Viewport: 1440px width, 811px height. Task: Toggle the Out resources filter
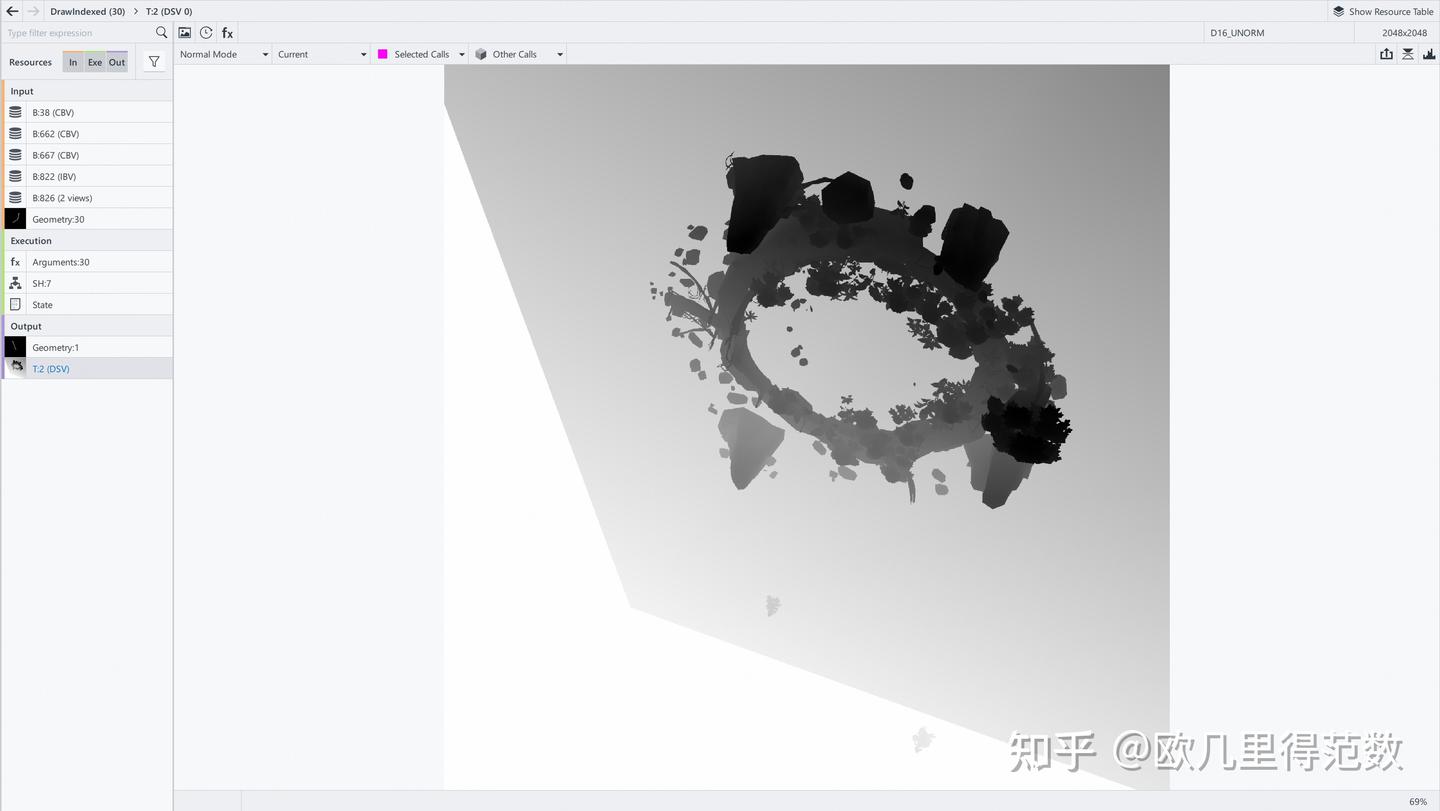coord(117,62)
